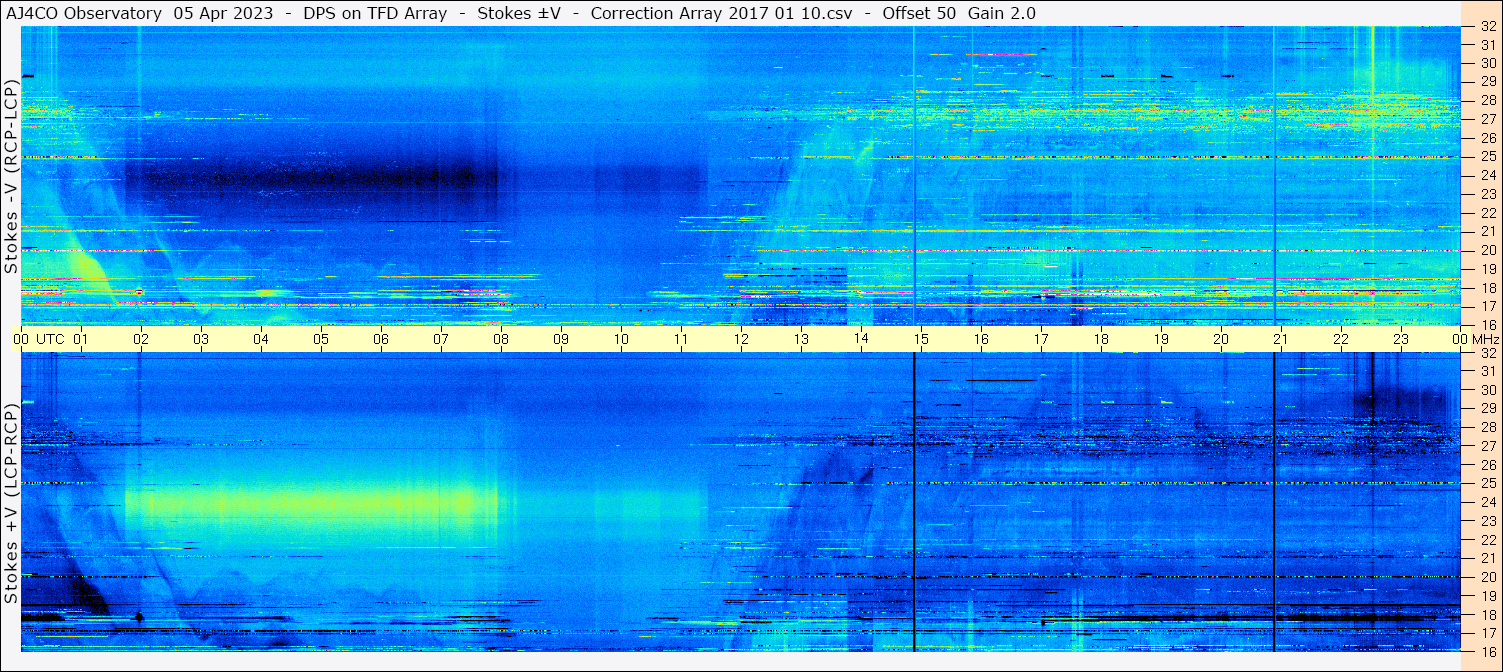The image size is (1503, 672).
Task: Click 32 MHz label on upper -V panel
Action: click(1488, 28)
